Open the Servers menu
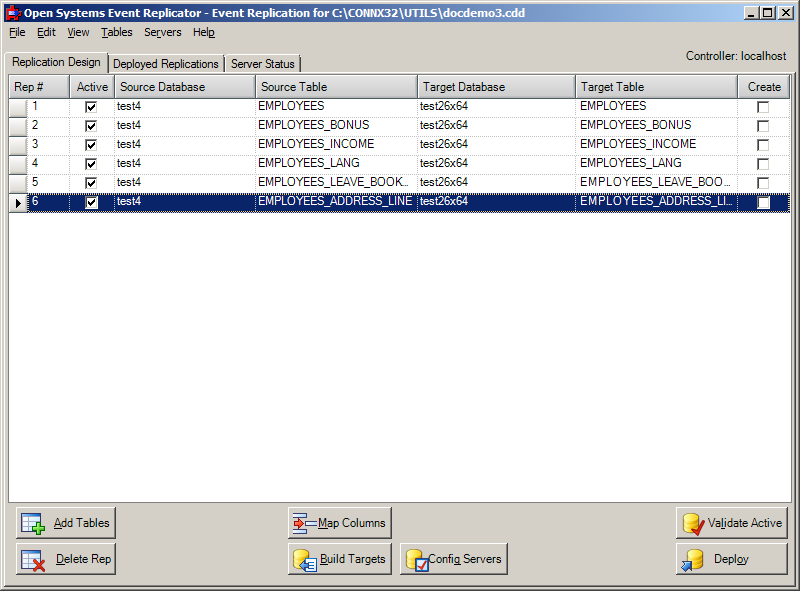The width and height of the screenshot is (800, 591). coord(162,32)
